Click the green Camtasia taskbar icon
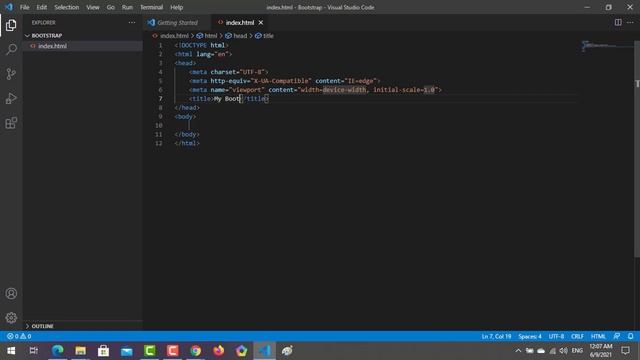Image resolution: width=640 pixels, height=360 pixels. (150, 351)
